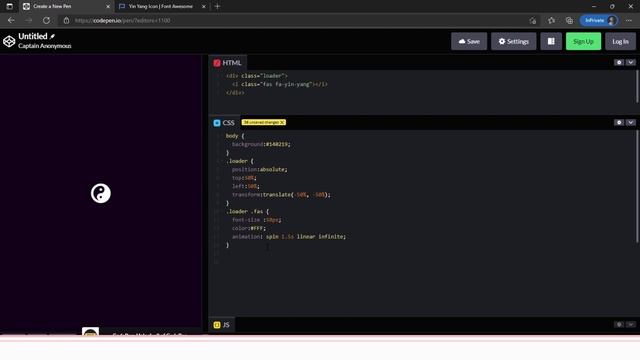Image resolution: width=640 pixels, height=360 pixels.
Task: Click the HTML editor vertical scrollbar
Action: (x=637, y=87)
